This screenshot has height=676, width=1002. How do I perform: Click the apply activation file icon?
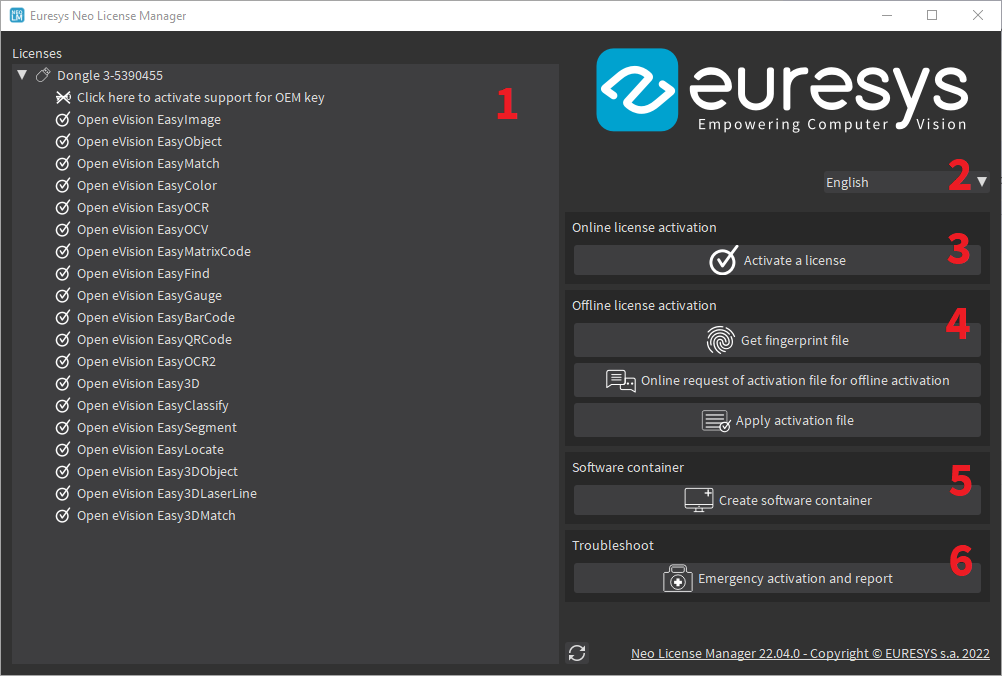(716, 420)
